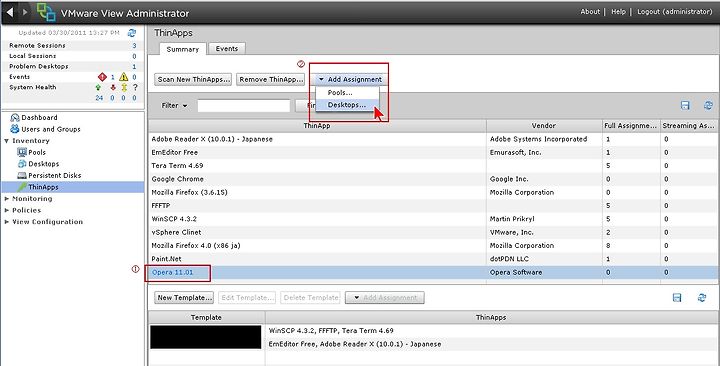Sort by Full Assignments column header

(631, 125)
